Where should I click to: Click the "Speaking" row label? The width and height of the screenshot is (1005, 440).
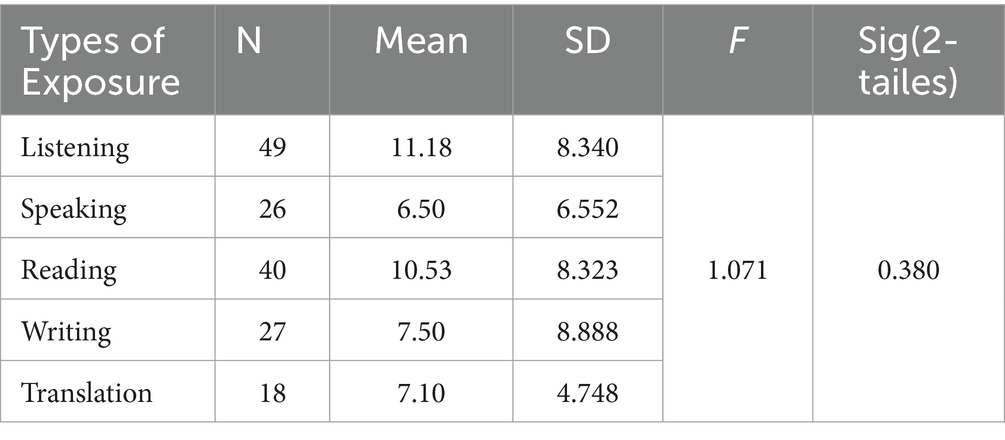[74, 210]
